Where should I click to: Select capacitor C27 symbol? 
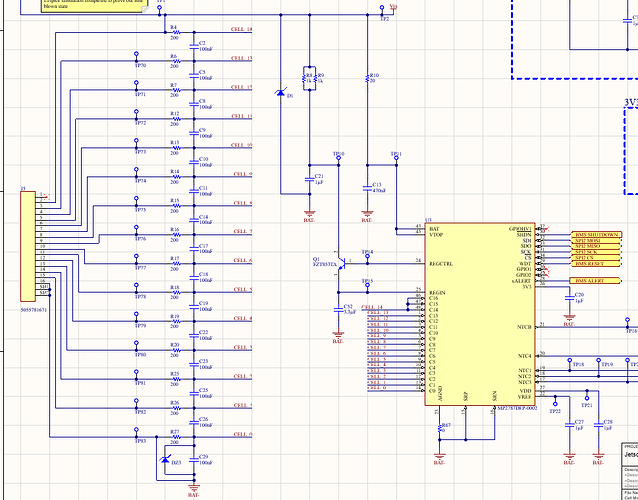tap(570, 425)
